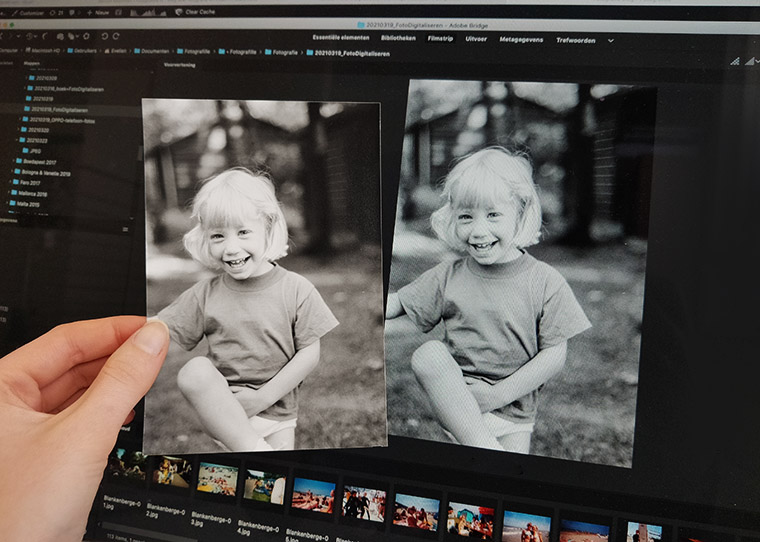Select the Blankenberge-03.jpg thumbnail
760x542 pixels.
pos(218,478)
